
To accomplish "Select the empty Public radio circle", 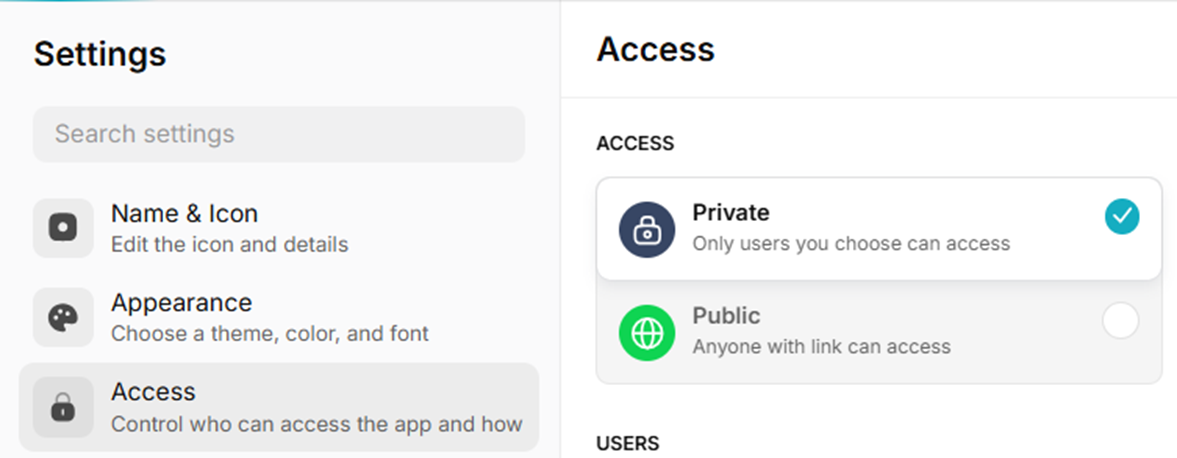I will coord(1121,321).
